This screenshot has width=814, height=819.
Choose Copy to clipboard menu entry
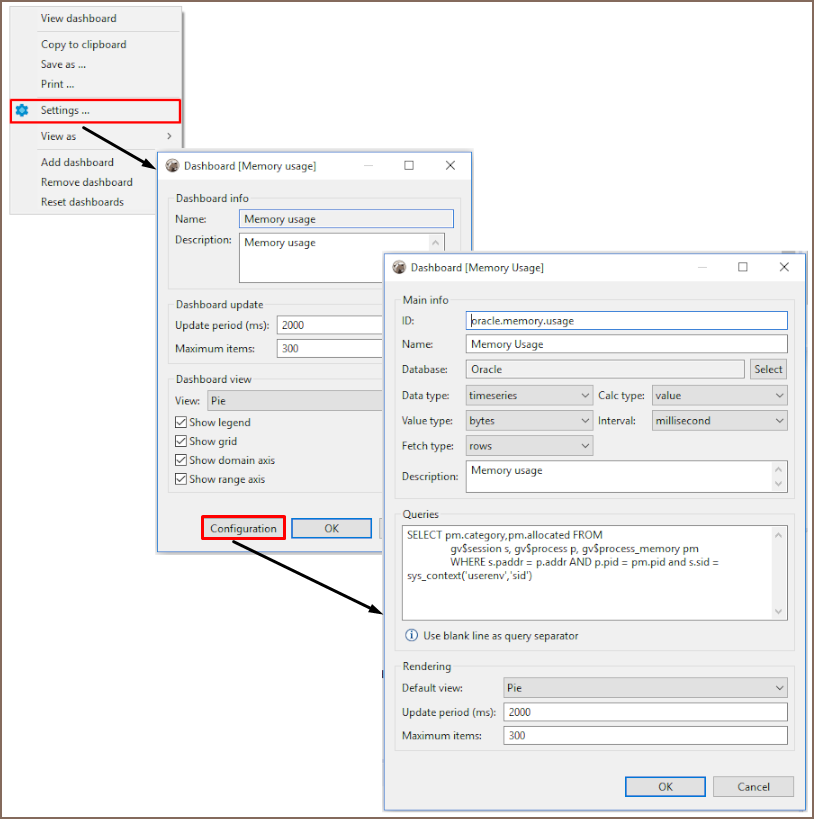tap(83, 44)
